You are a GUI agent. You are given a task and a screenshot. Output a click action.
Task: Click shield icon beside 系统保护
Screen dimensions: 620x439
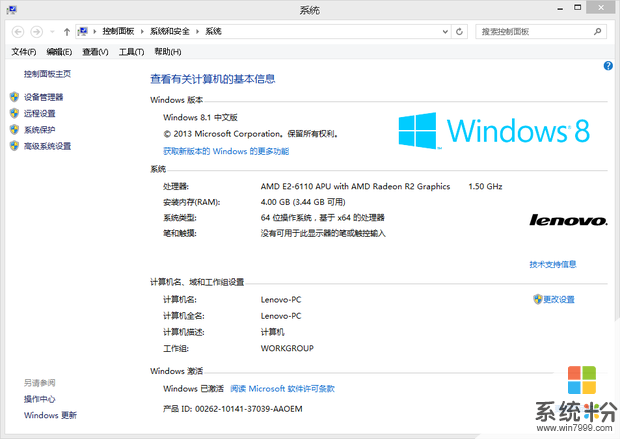(14, 130)
